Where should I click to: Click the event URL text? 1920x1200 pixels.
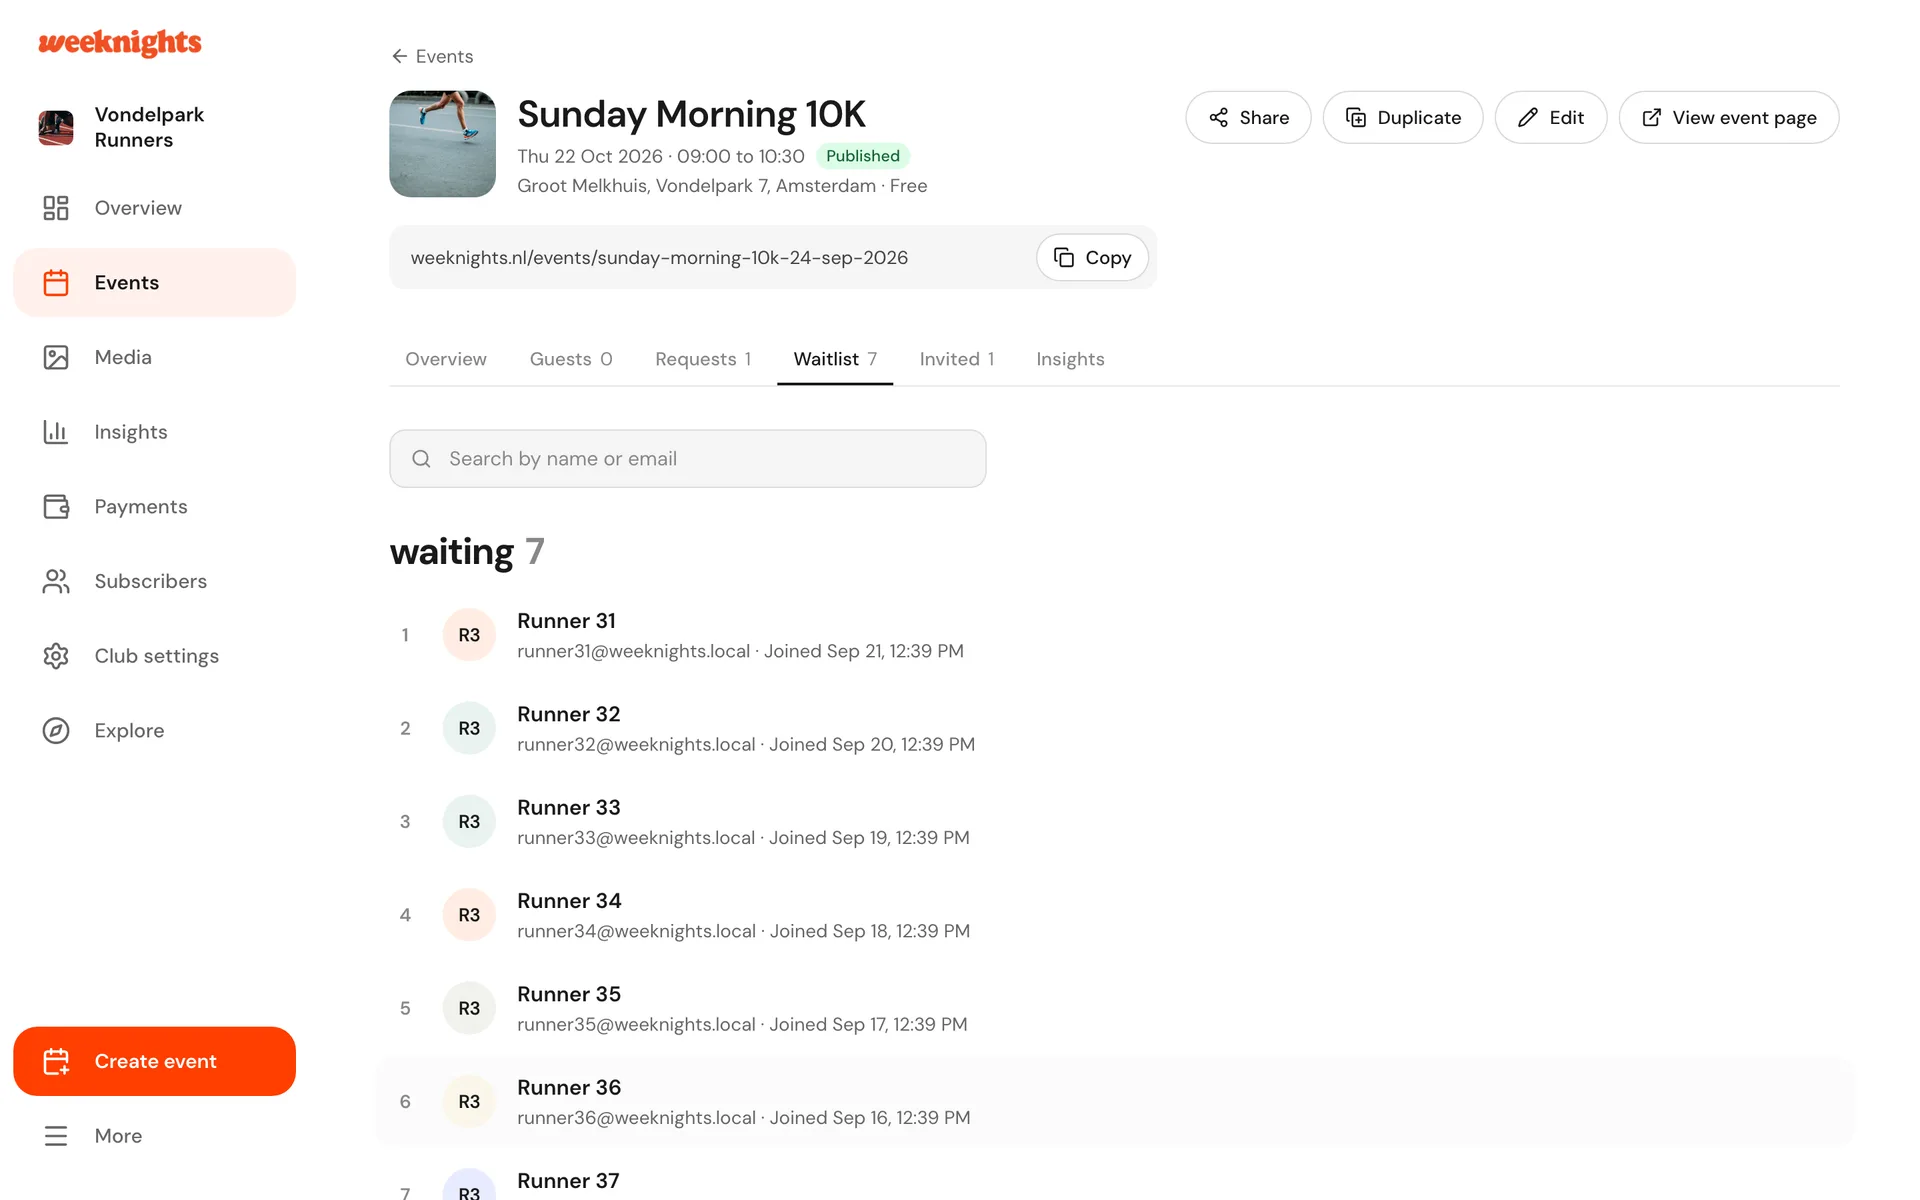[x=659, y=258]
